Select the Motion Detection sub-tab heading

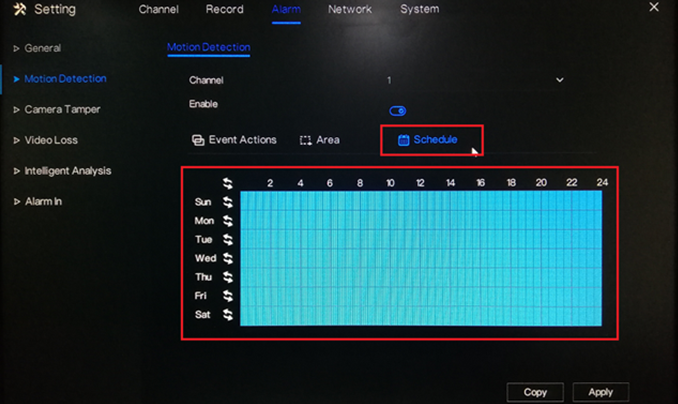pyautogui.click(x=209, y=47)
